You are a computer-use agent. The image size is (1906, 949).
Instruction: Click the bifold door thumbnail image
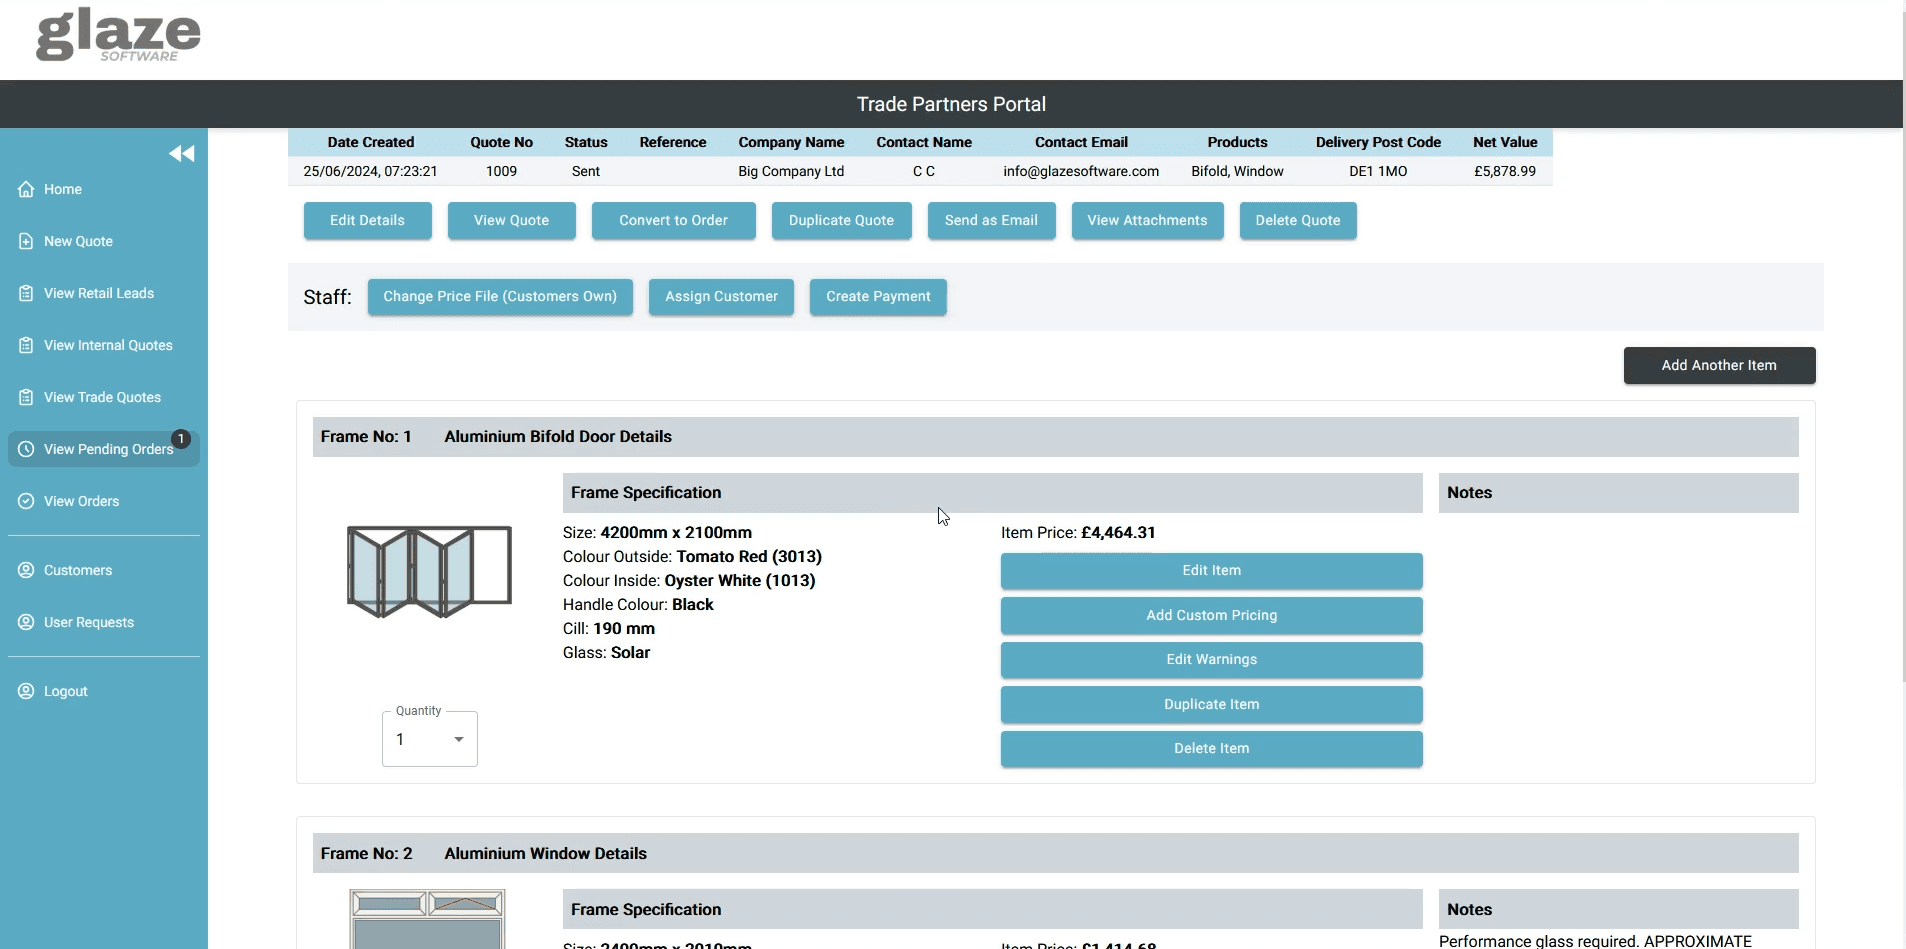point(429,571)
